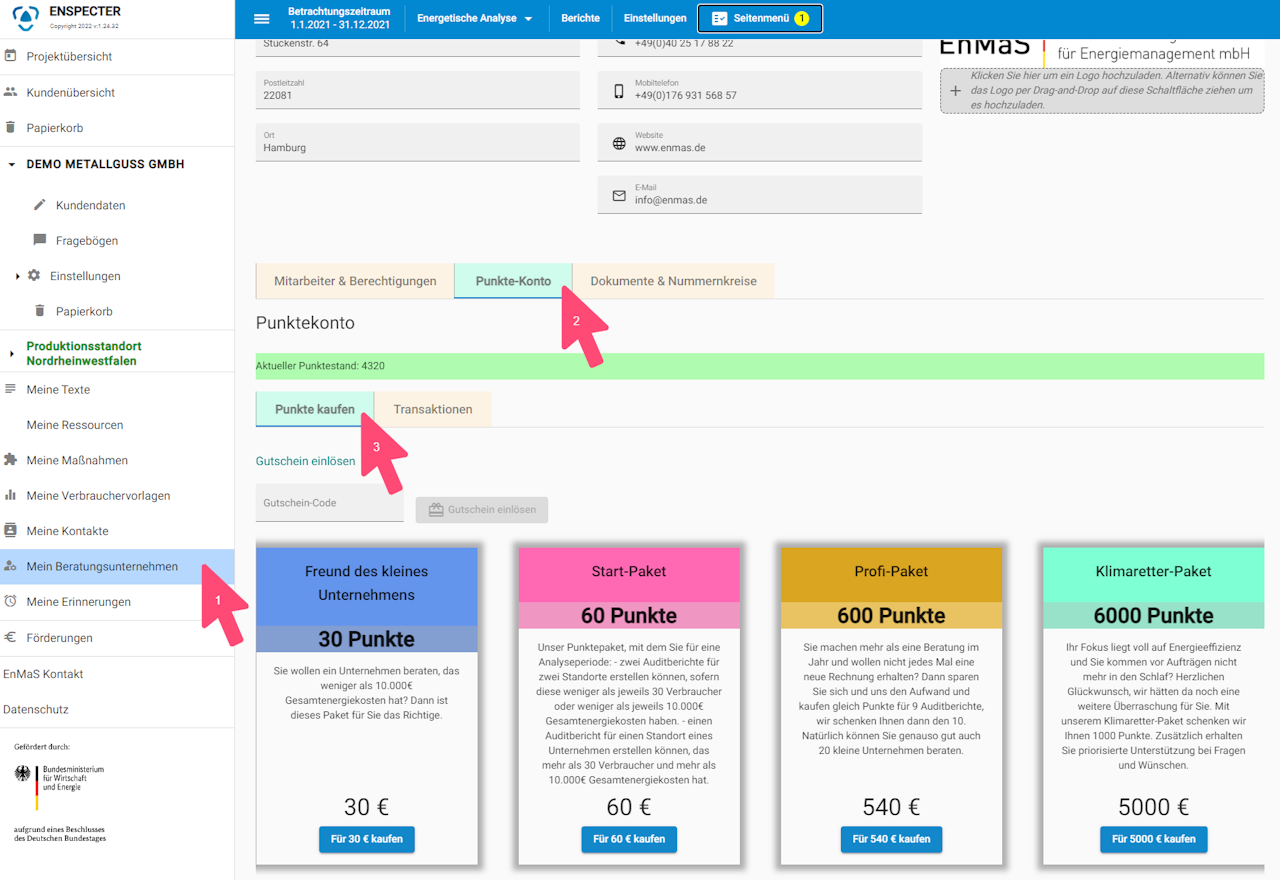The image size is (1280, 880).
Task: Open the Papierkorb trash under Demo Metallguss
Action: point(40,311)
